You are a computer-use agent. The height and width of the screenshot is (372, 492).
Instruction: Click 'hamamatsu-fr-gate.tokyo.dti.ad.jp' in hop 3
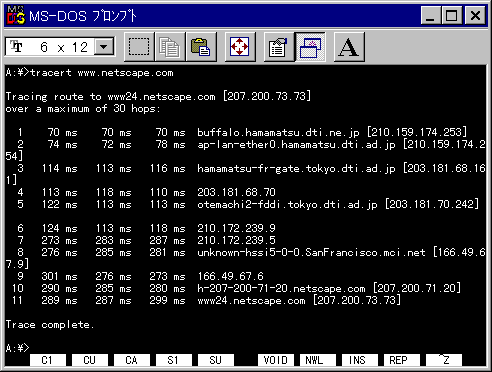(296, 169)
